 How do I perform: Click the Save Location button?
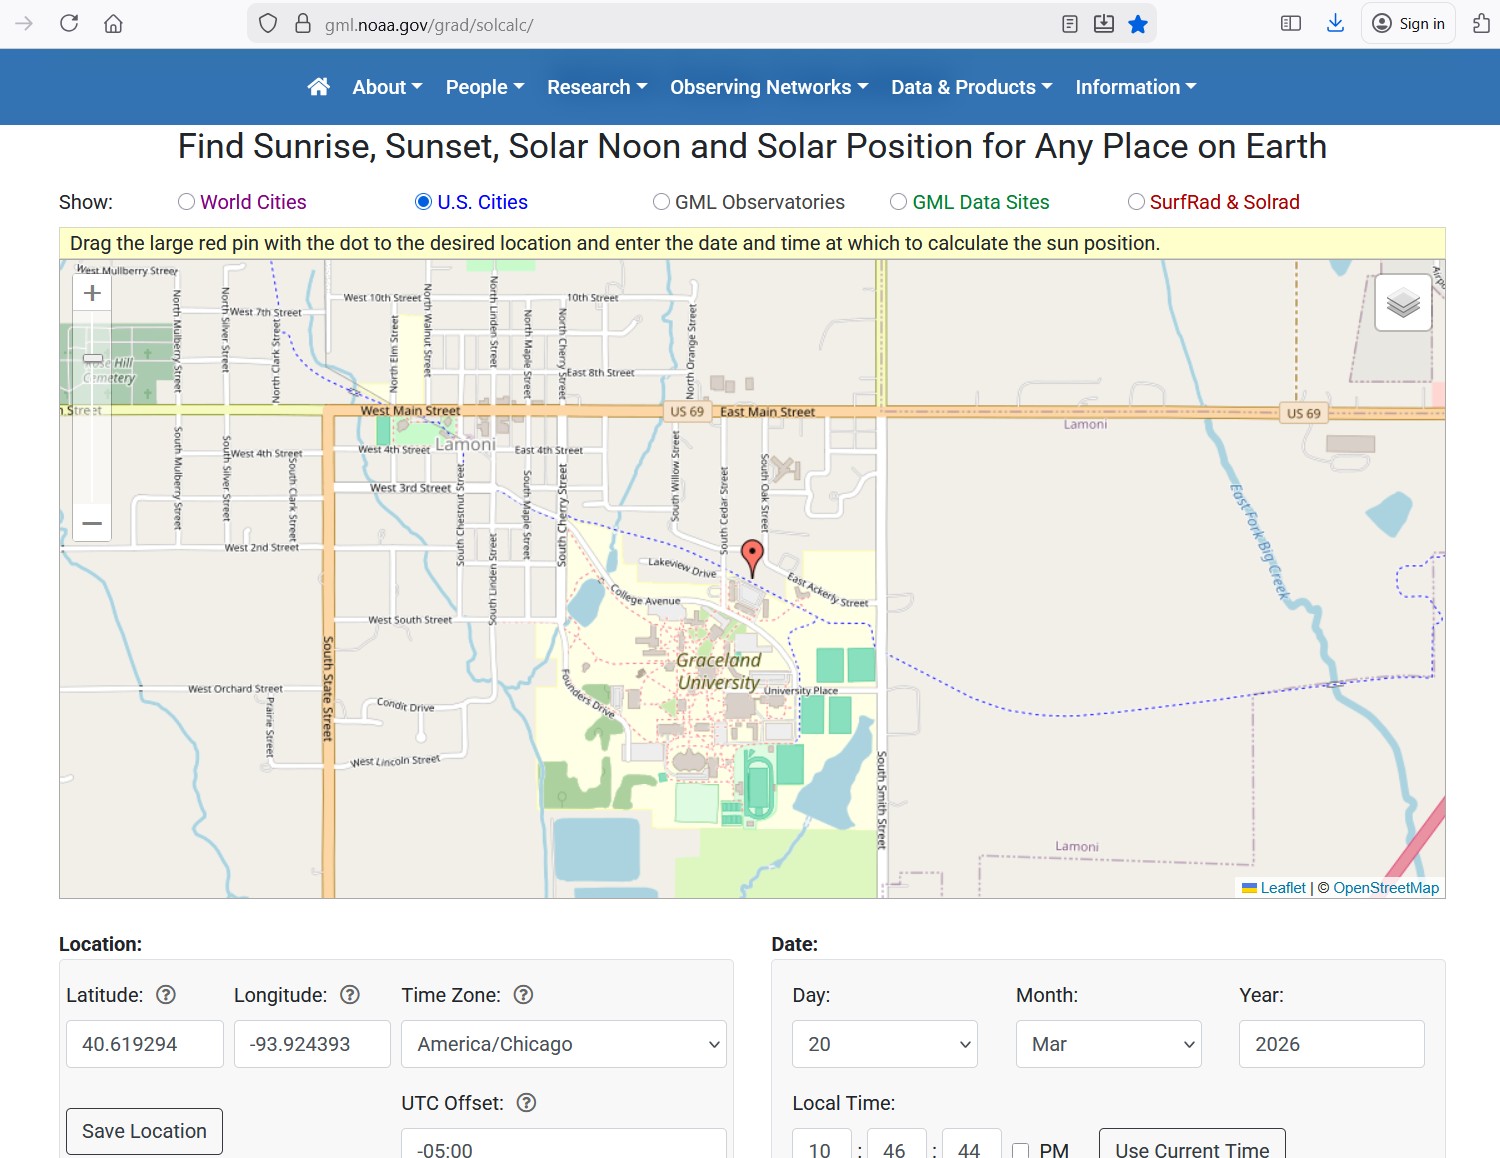coord(144,1131)
